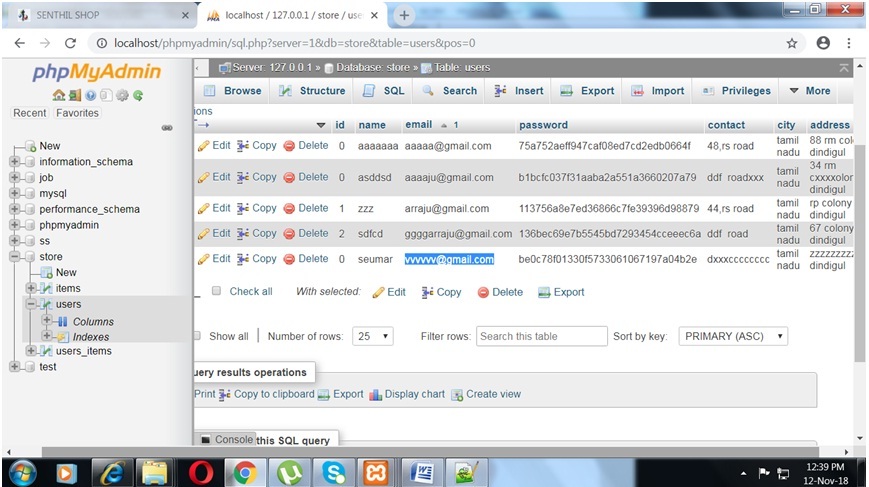Switch to the Structure tab
Viewport: 869px width, 487px height.
(x=312, y=91)
